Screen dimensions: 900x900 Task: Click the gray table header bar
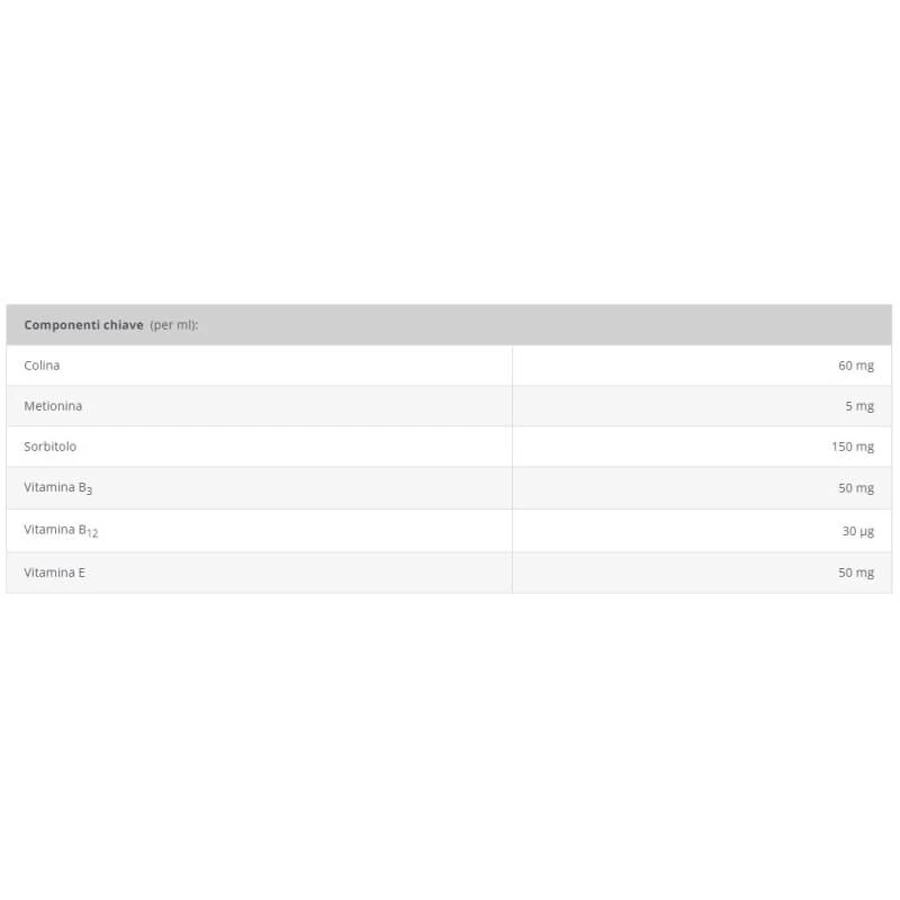coord(449,325)
